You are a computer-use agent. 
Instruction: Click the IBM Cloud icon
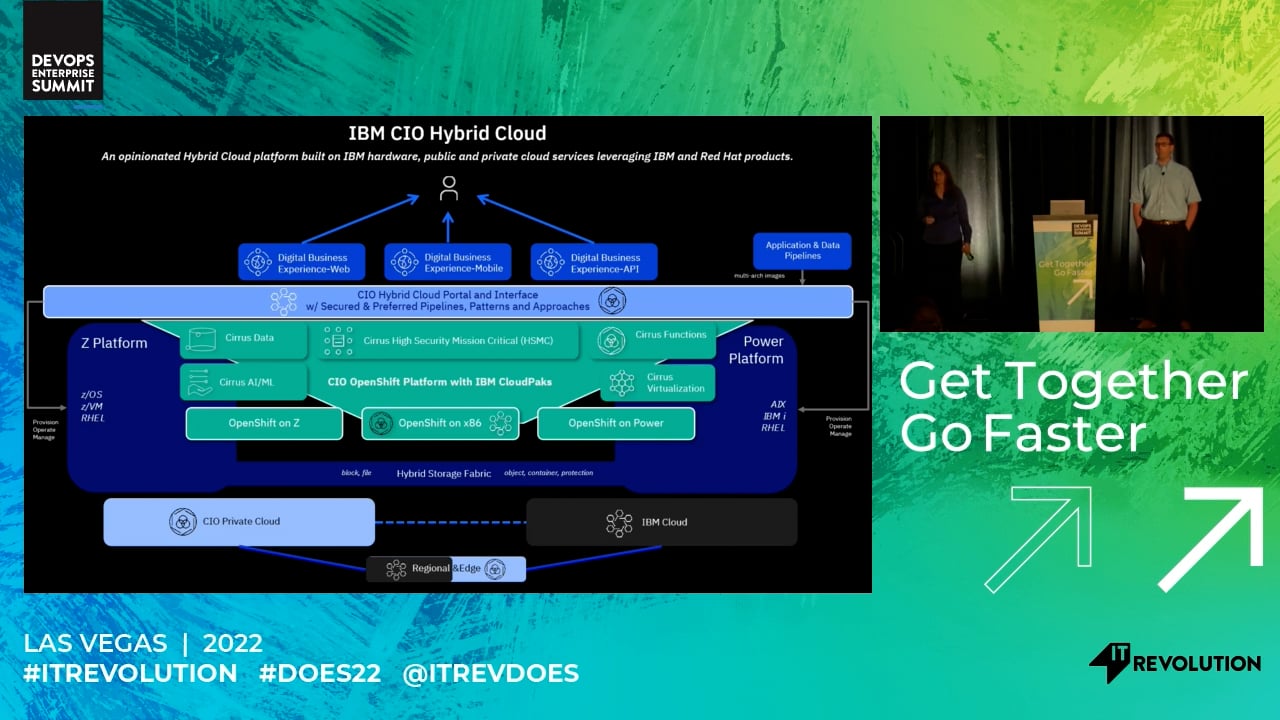(x=619, y=522)
